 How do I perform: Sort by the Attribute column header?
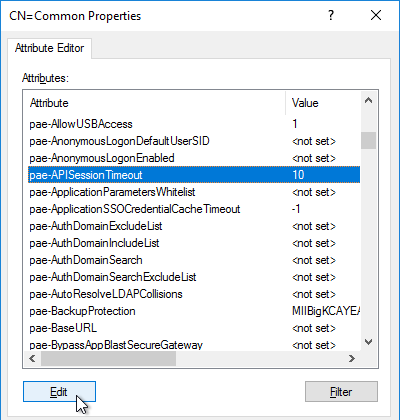(155, 103)
